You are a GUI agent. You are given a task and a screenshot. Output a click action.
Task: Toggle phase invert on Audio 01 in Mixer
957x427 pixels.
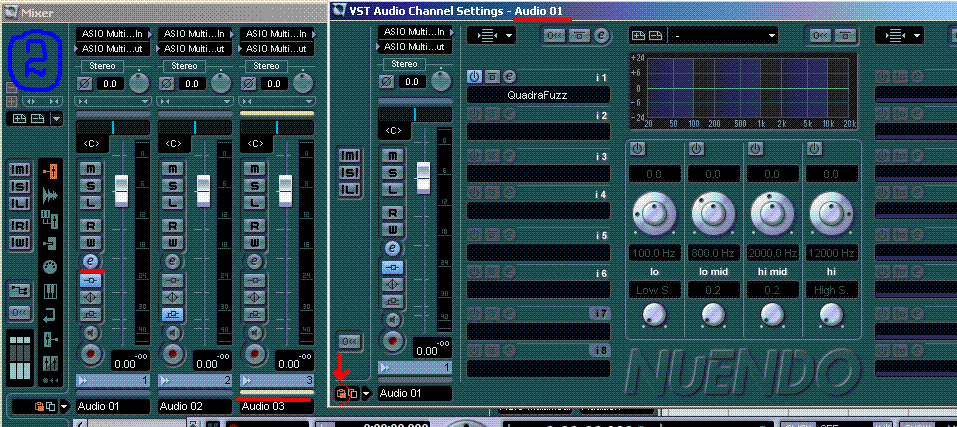(85, 84)
